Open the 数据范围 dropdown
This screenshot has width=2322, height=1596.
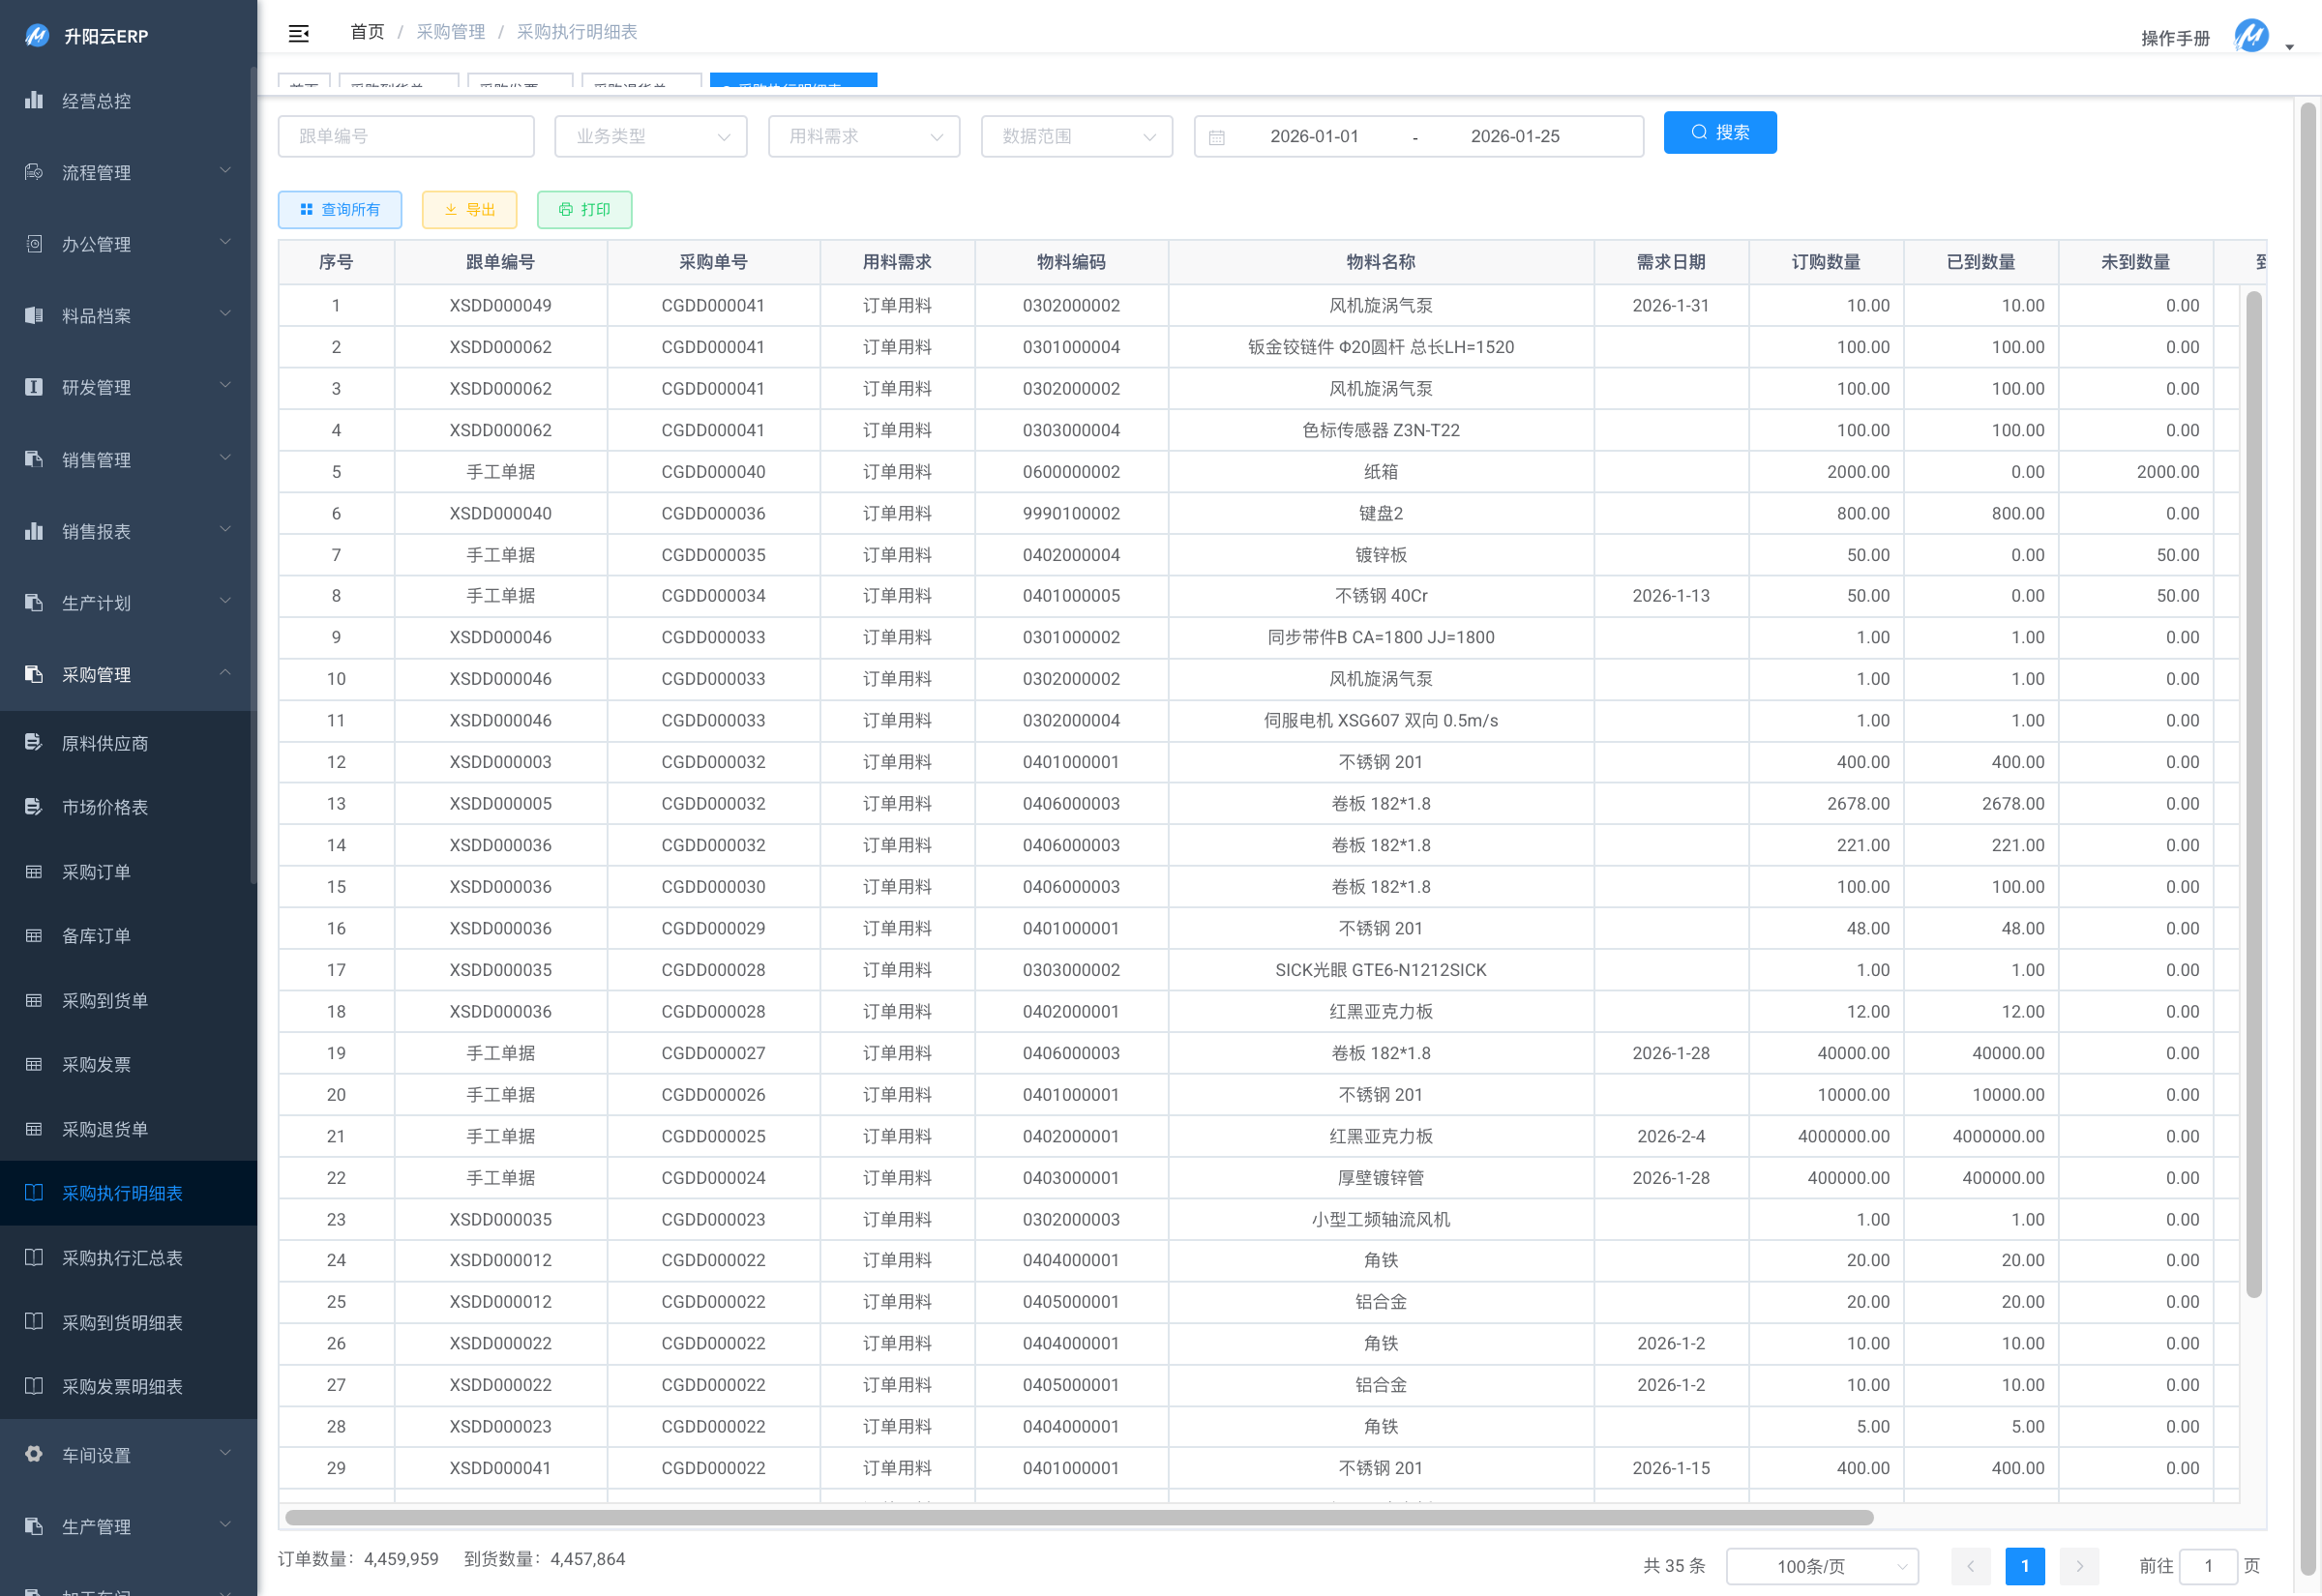(x=1076, y=137)
